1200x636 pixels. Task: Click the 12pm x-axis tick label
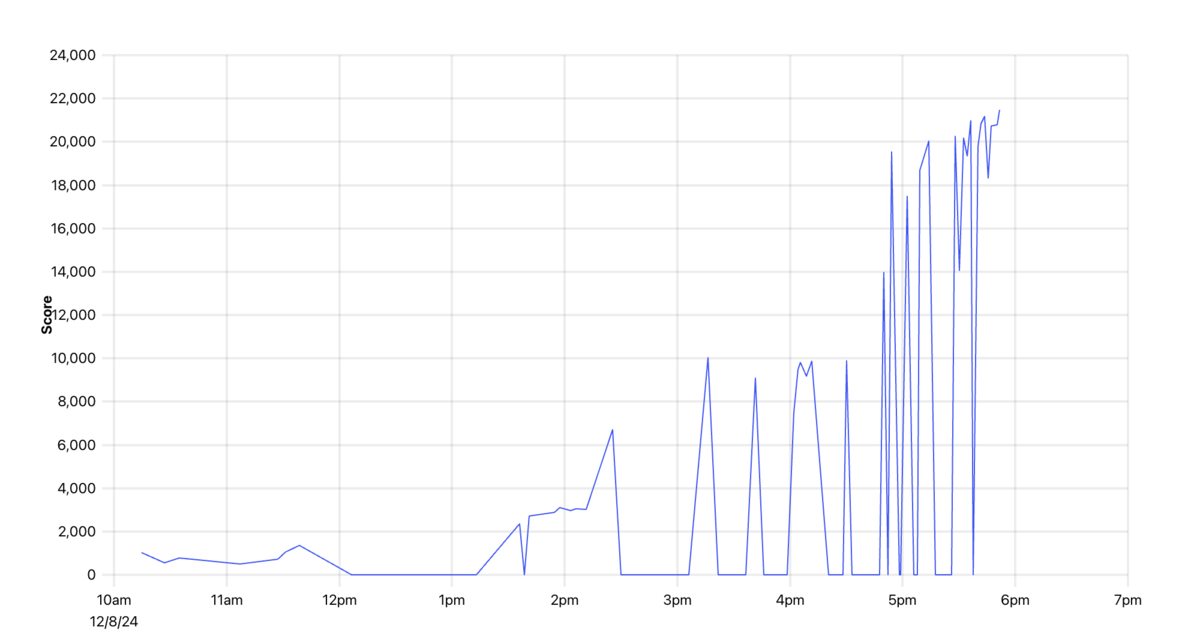(x=339, y=600)
